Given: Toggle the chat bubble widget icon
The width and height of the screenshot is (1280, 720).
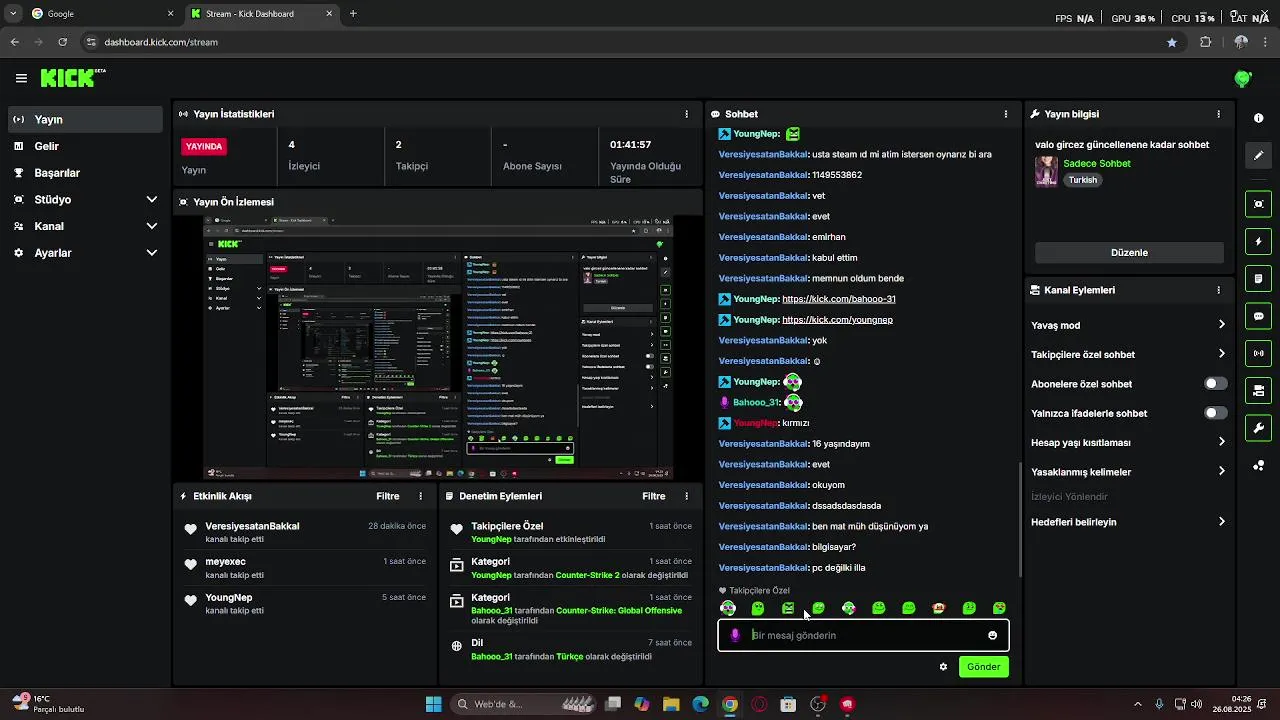Looking at the screenshot, I should 1258,316.
